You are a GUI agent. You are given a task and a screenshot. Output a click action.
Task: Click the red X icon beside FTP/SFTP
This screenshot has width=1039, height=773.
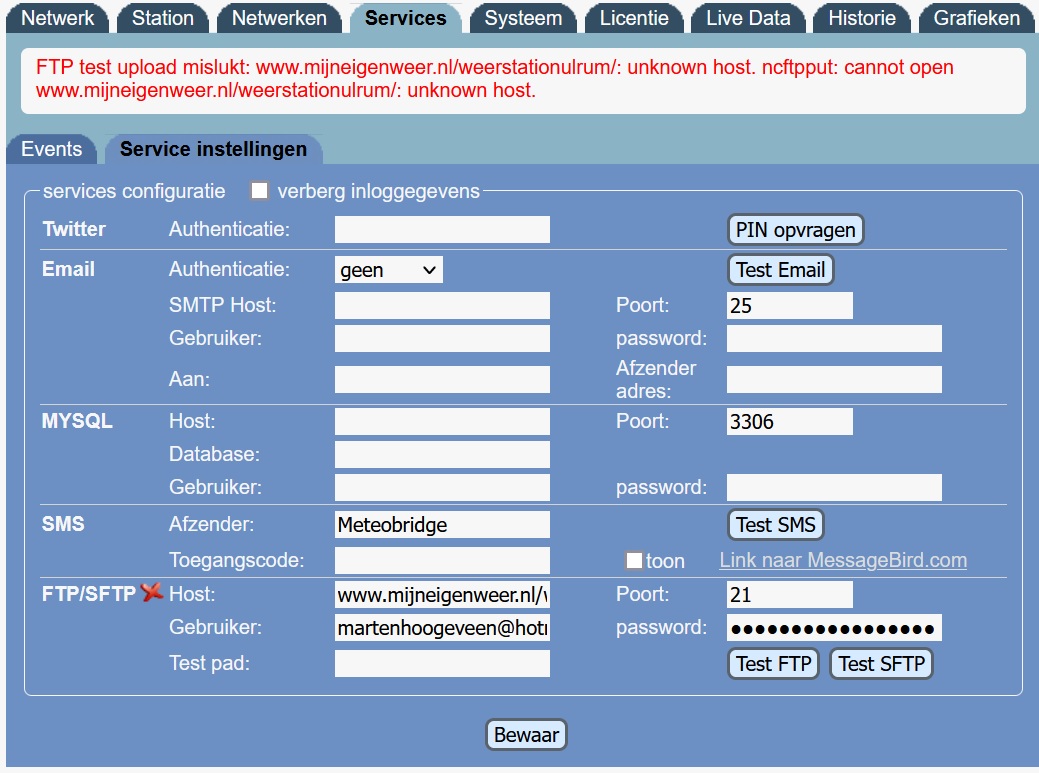pos(152,593)
